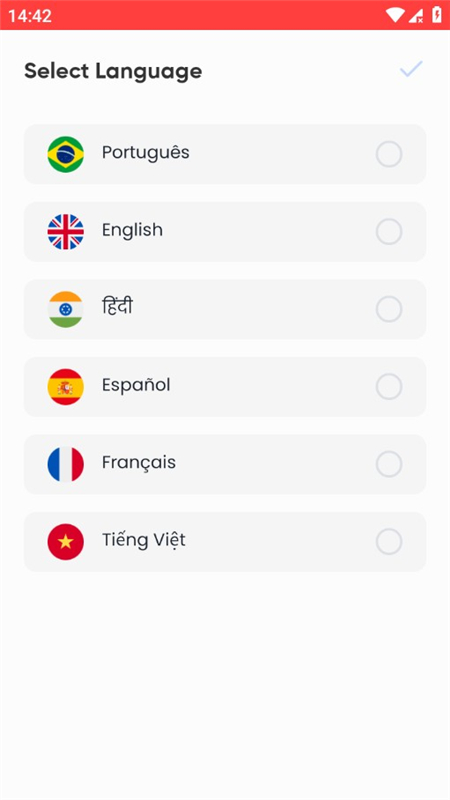Image resolution: width=450 pixels, height=800 pixels.
Task: Choose the Português language label
Action: click(x=146, y=153)
